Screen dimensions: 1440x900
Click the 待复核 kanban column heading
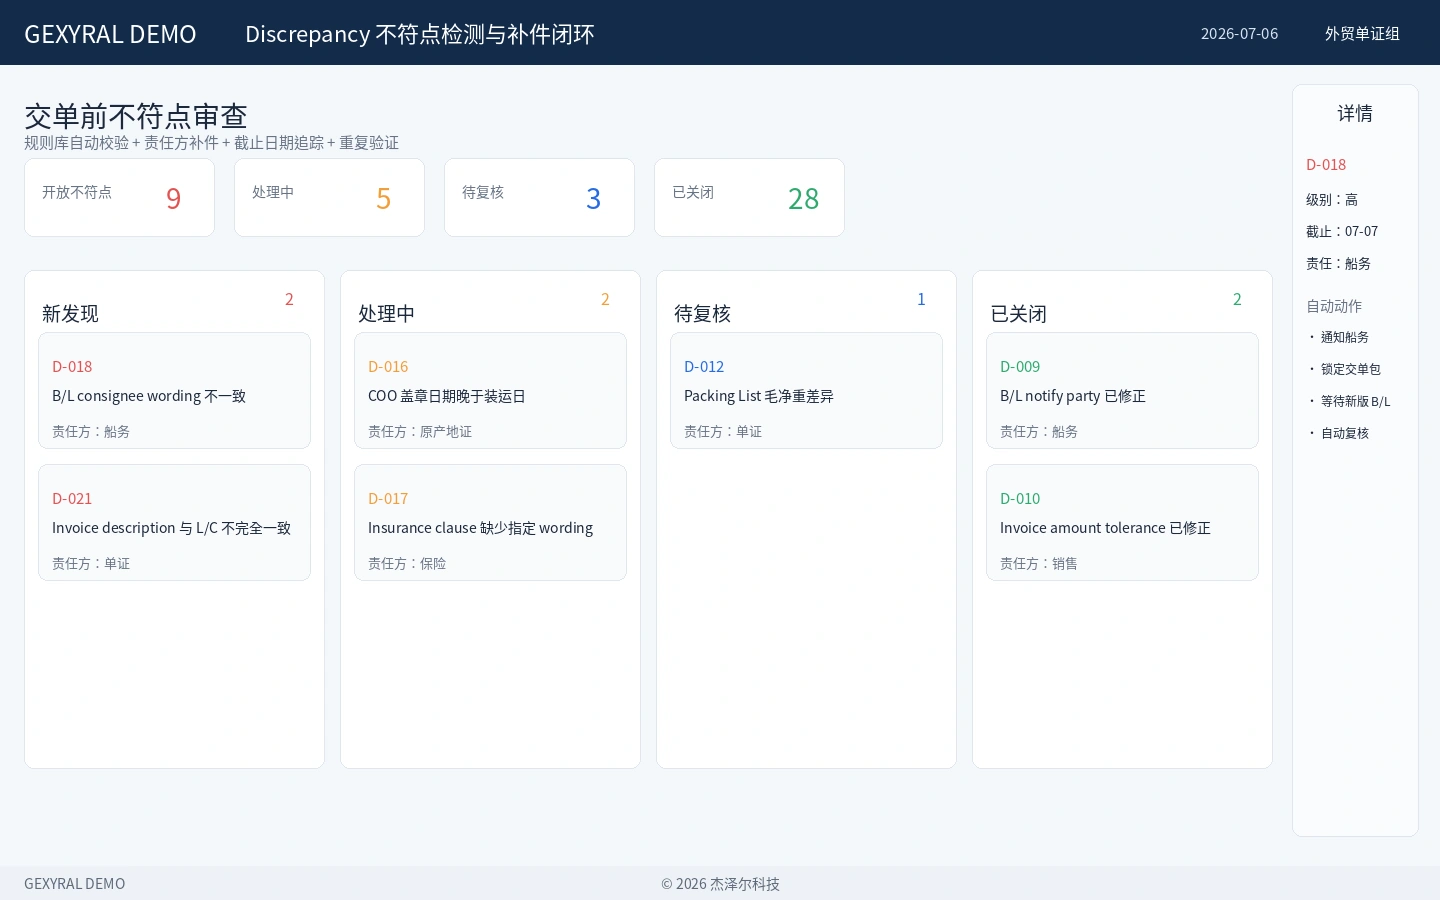pos(702,314)
